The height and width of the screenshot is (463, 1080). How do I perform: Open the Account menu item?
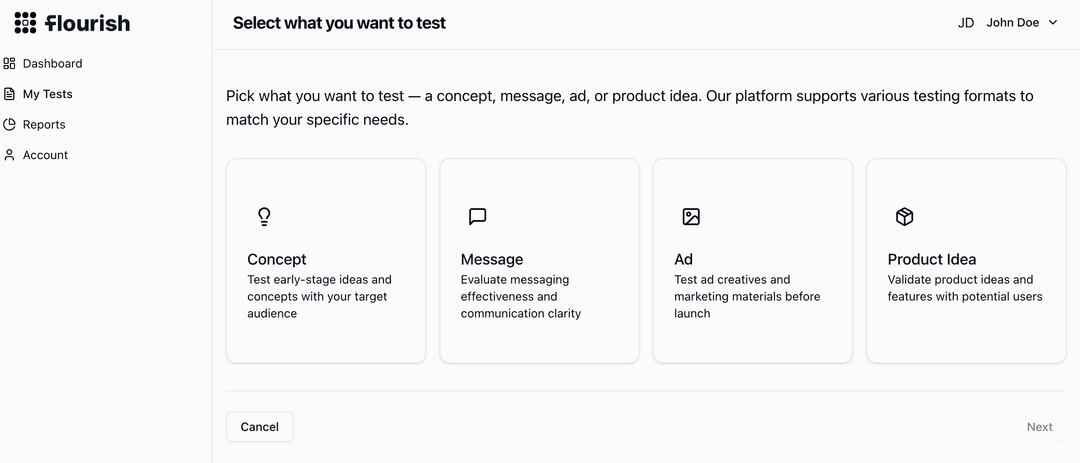tap(45, 155)
